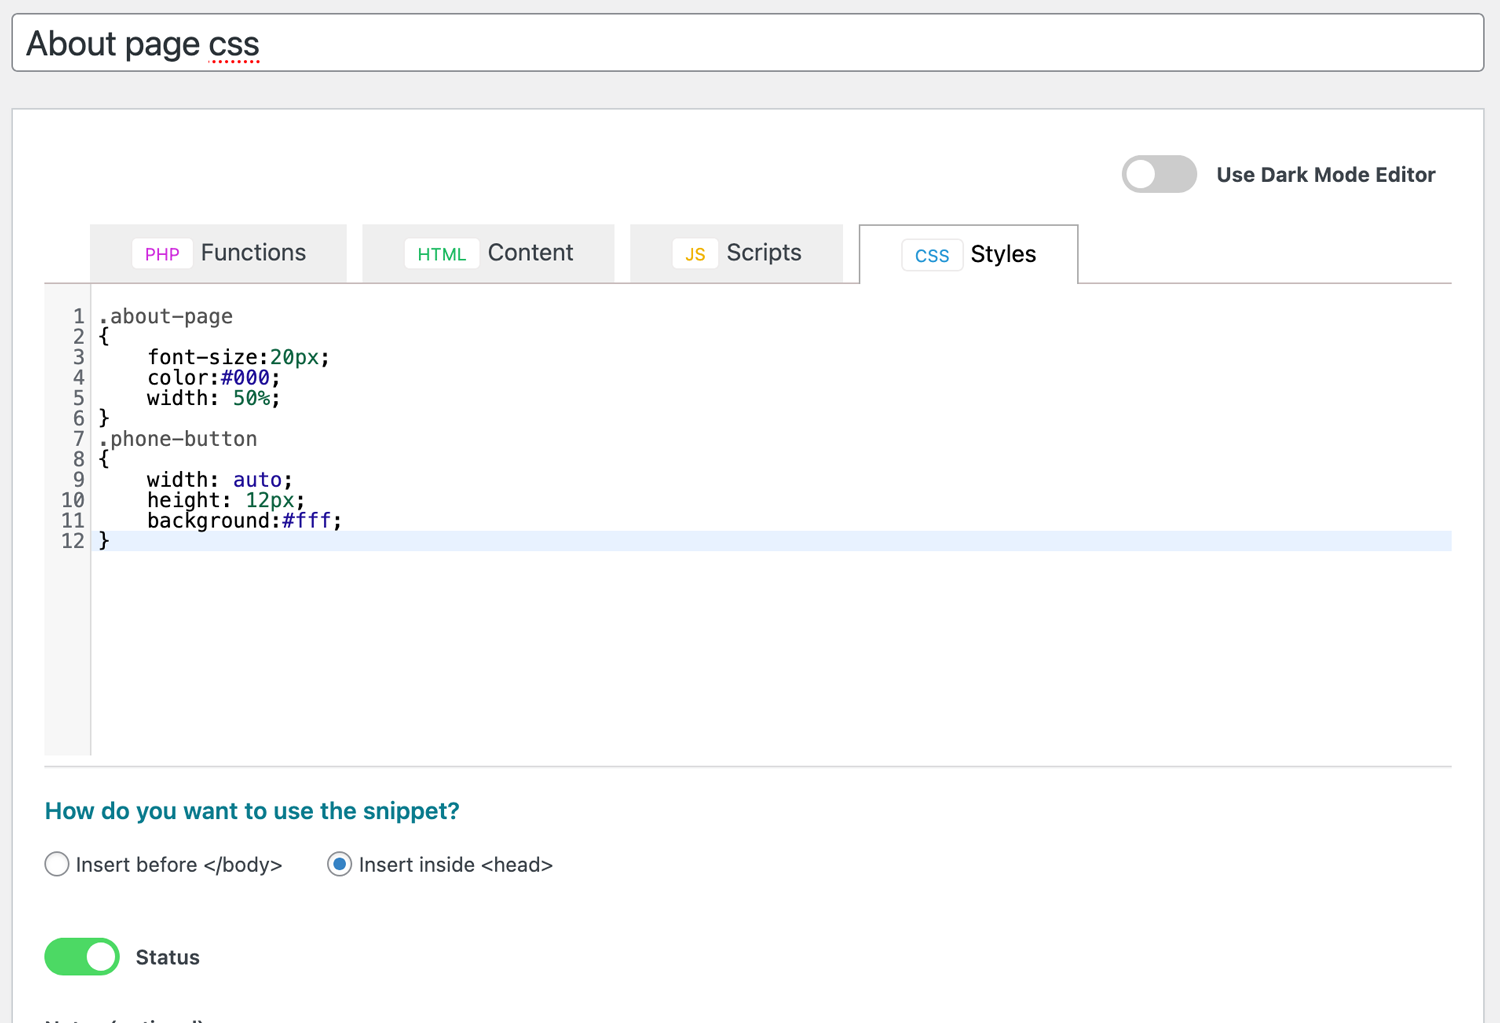Select Insert inside <head> option
Screen dimensions: 1500x1023
(x=339, y=864)
